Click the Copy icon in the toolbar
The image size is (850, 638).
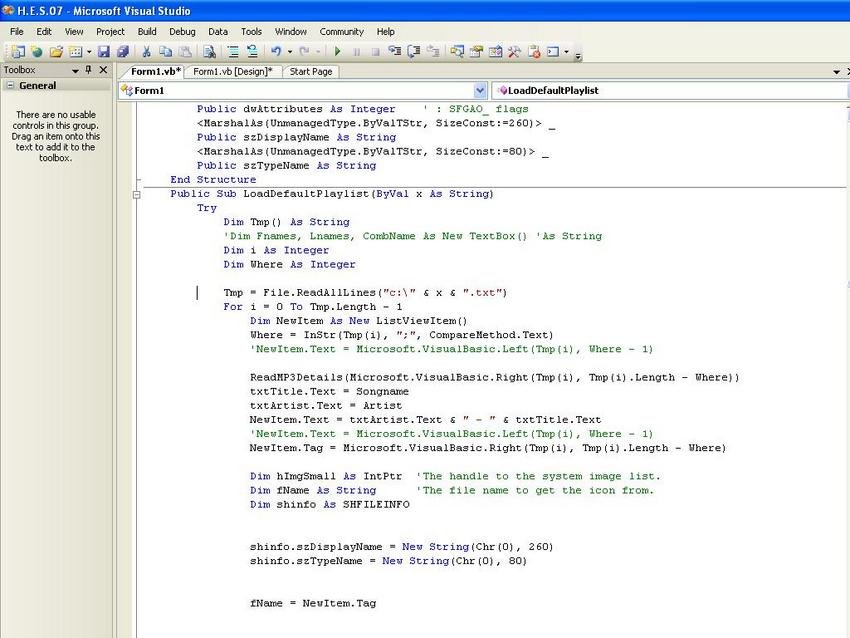click(165, 52)
